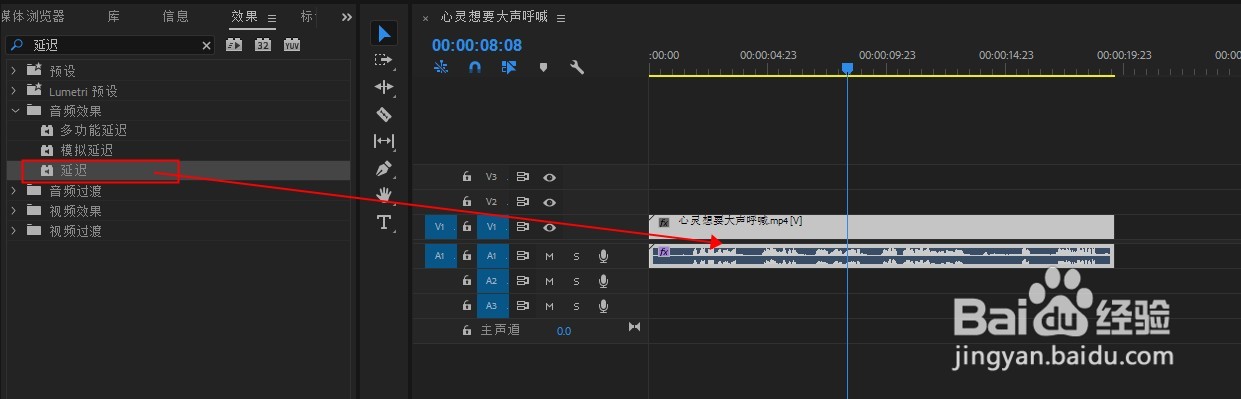Image resolution: width=1241 pixels, height=399 pixels.
Task: Select the Slip tool
Action: tap(384, 142)
